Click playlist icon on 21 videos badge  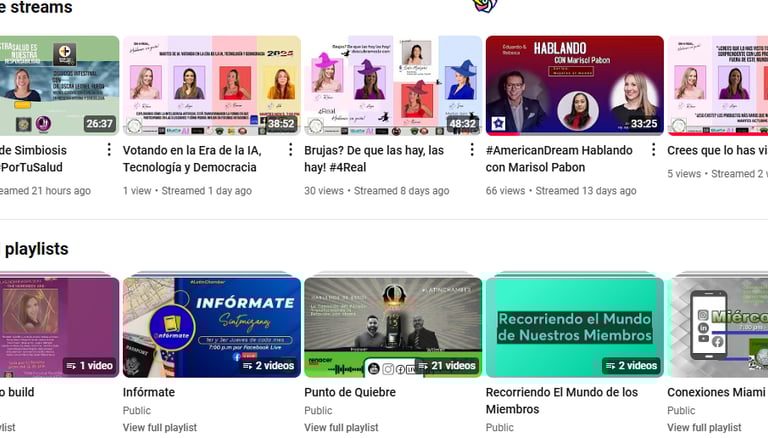(x=423, y=366)
